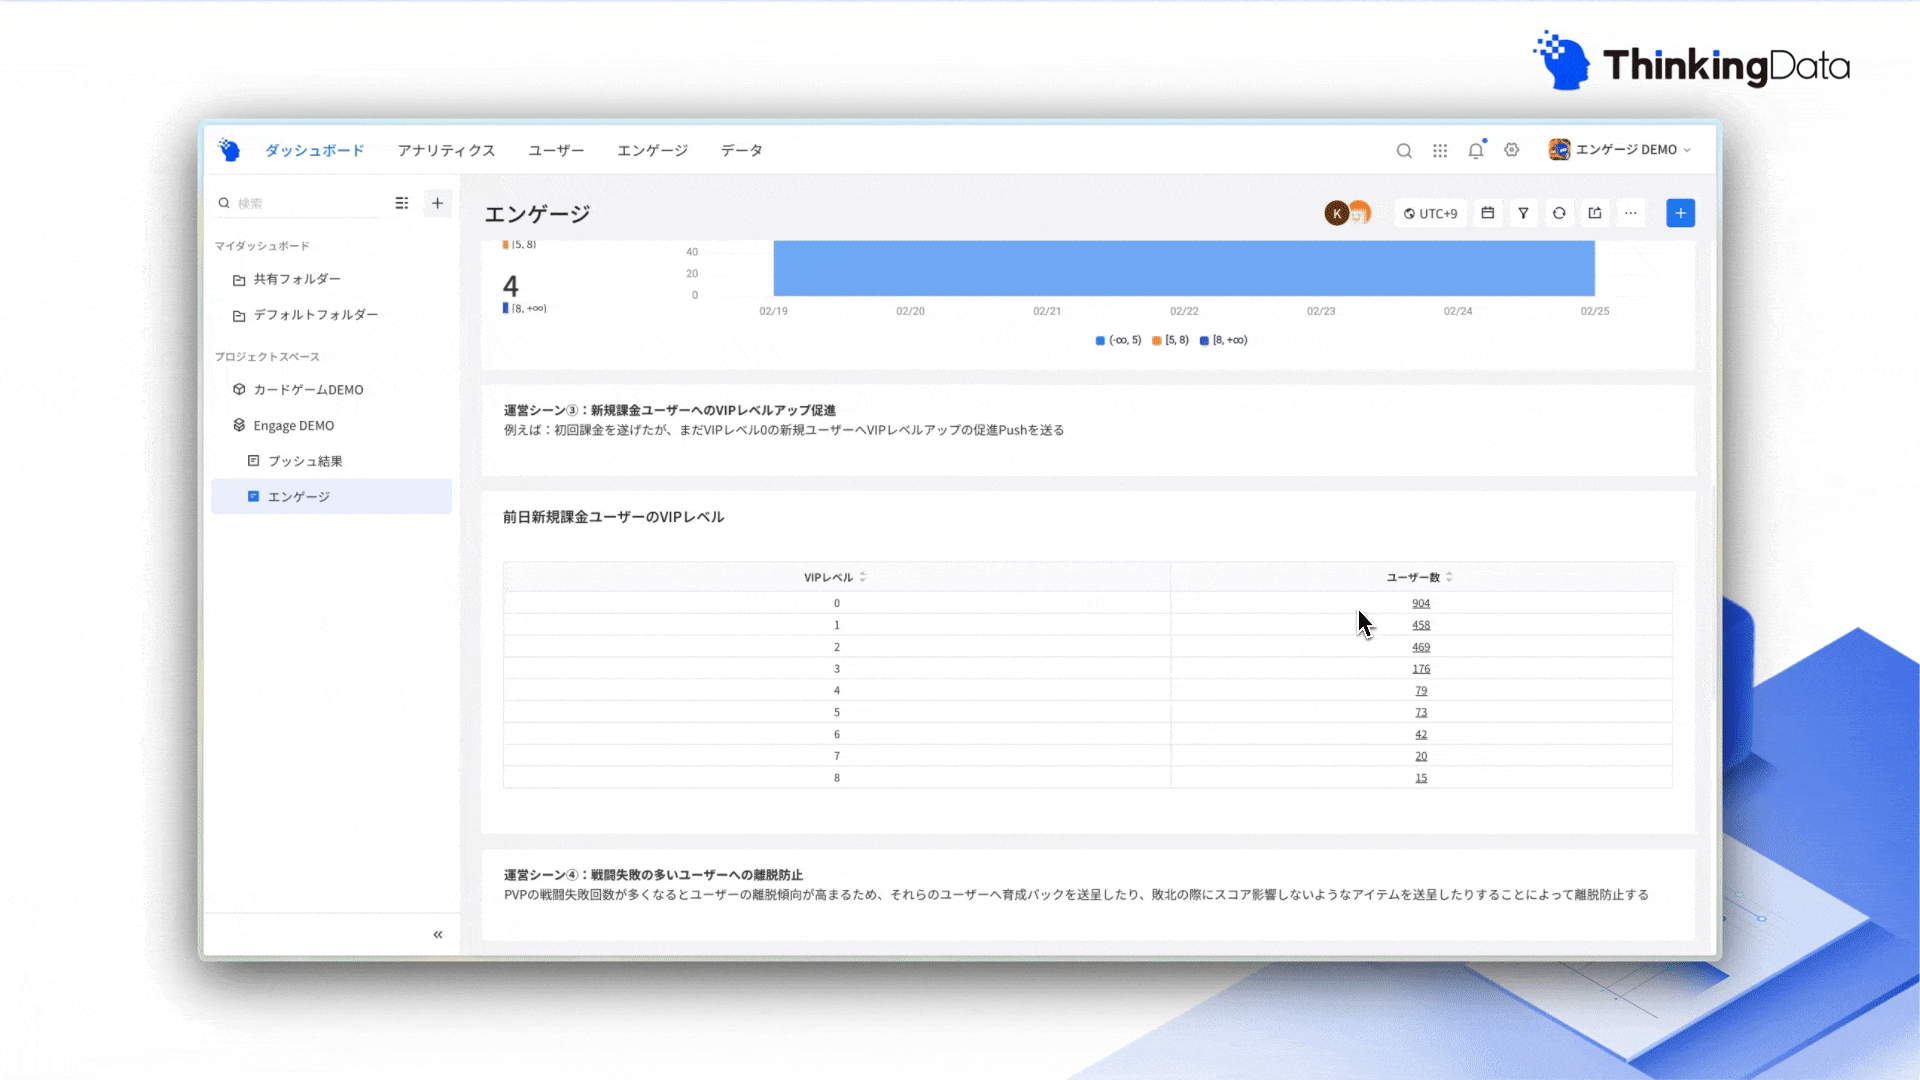Toggle the (-∞, 5) legend series
Image resolution: width=1920 pixels, height=1080 pixels.
[1118, 340]
